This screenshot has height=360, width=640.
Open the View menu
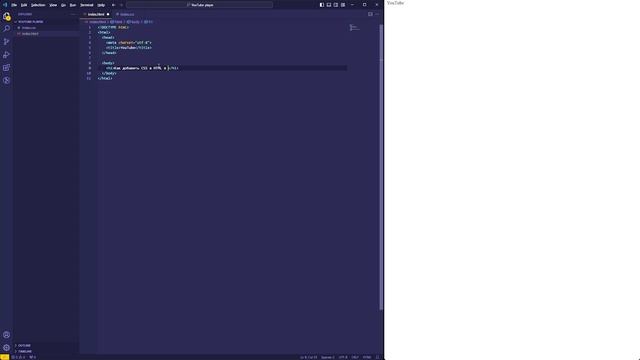click(x=53, y=5)
